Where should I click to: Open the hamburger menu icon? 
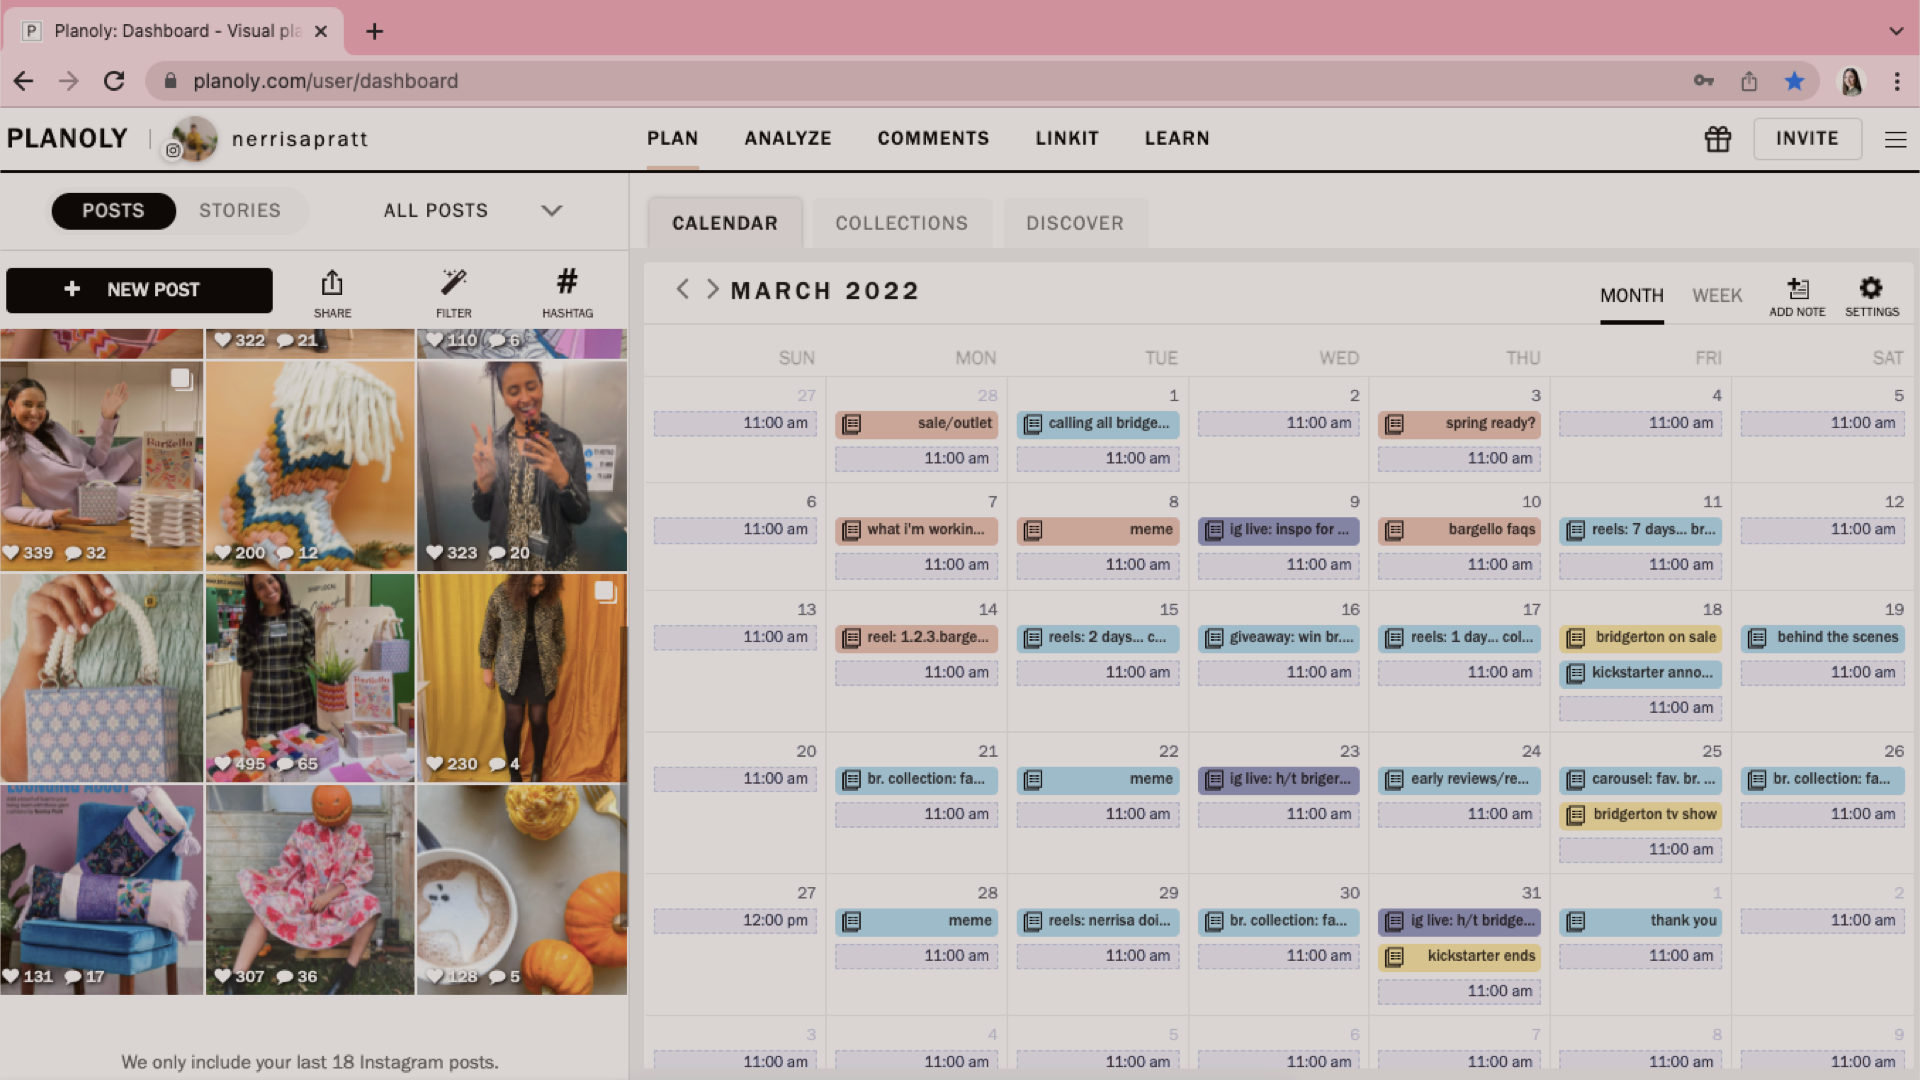coord(1895,139)
